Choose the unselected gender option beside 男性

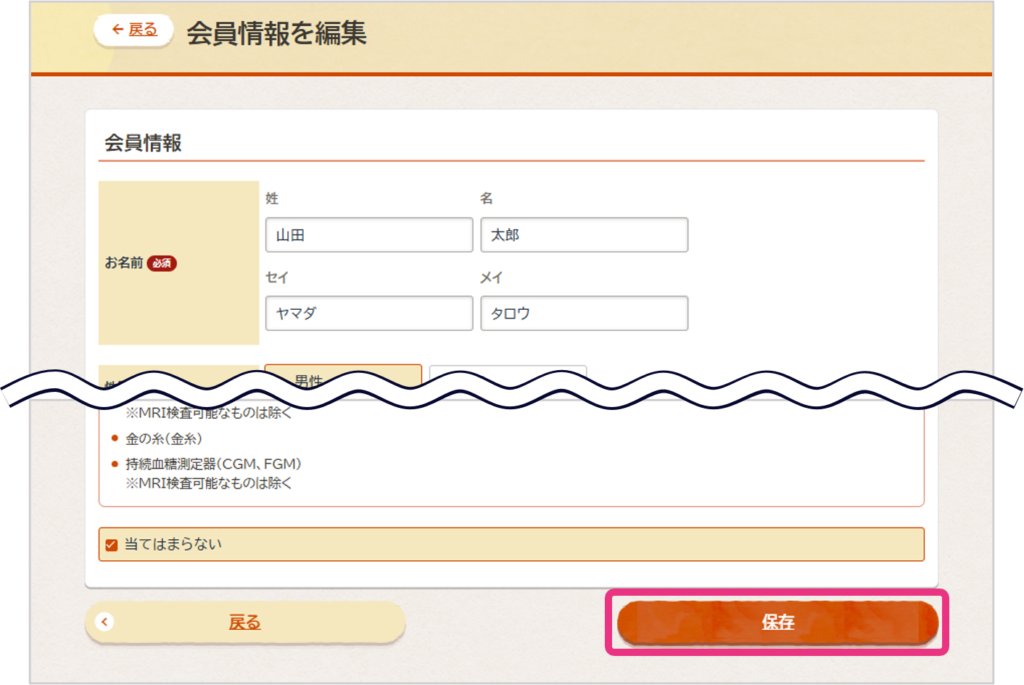(x=508, y=374)
